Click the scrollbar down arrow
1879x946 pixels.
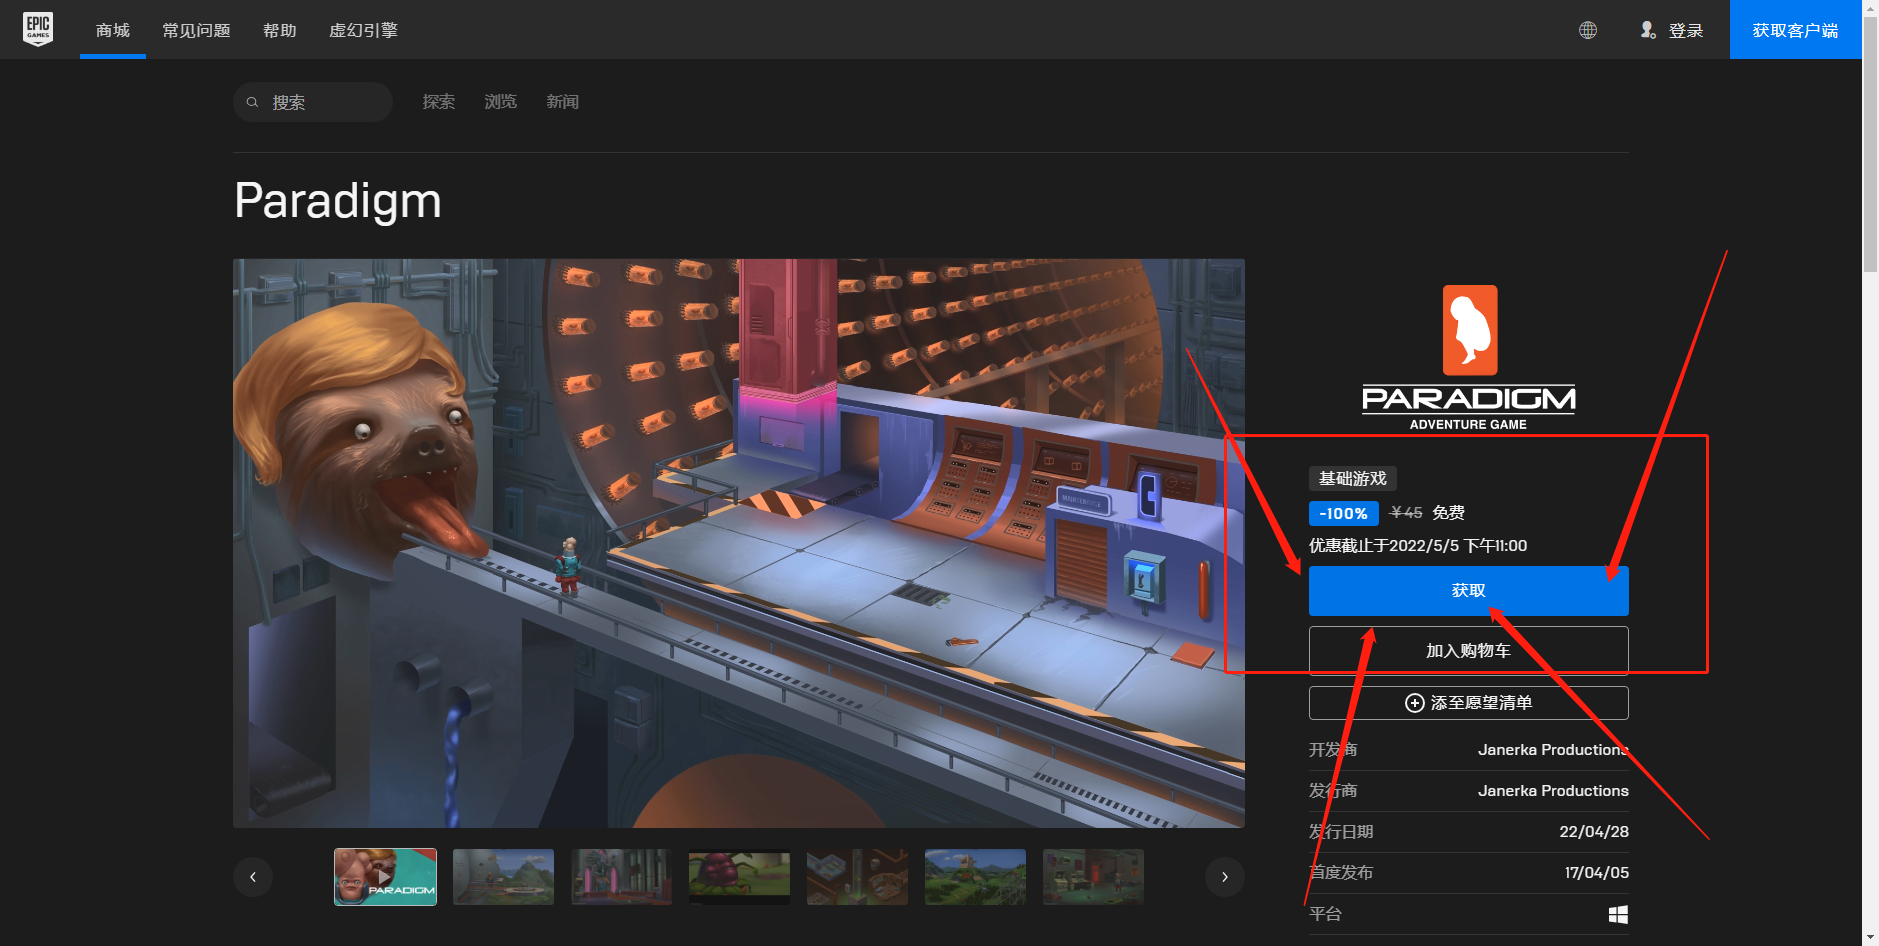[x=1868, y=936]
